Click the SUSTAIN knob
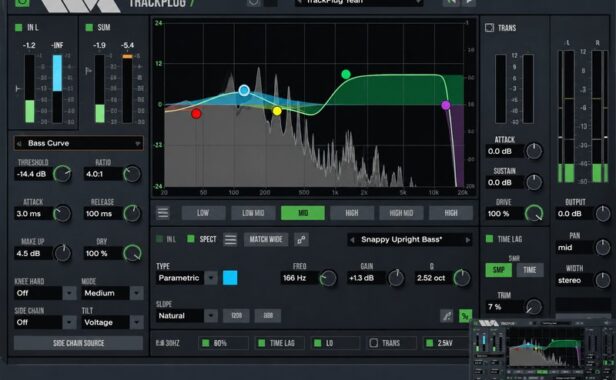 pyautogui.click(x=534, y=182)
